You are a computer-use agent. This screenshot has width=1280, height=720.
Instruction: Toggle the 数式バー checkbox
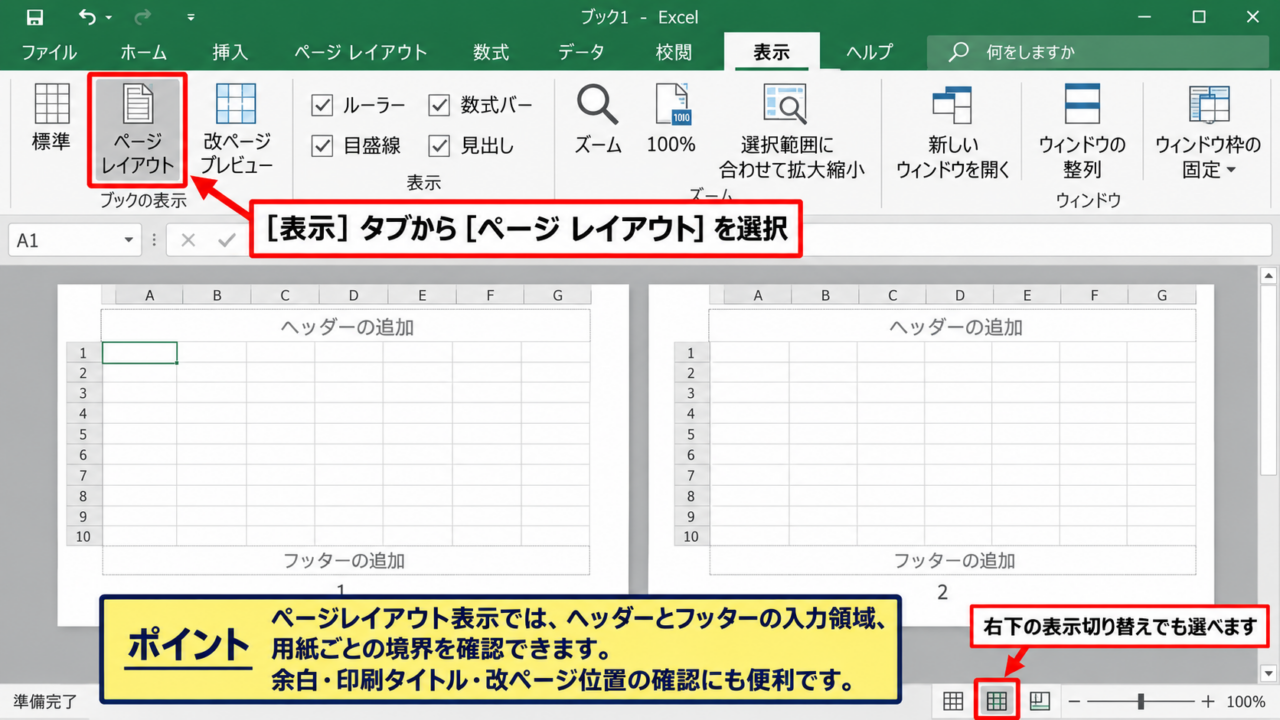coord(439,105)
